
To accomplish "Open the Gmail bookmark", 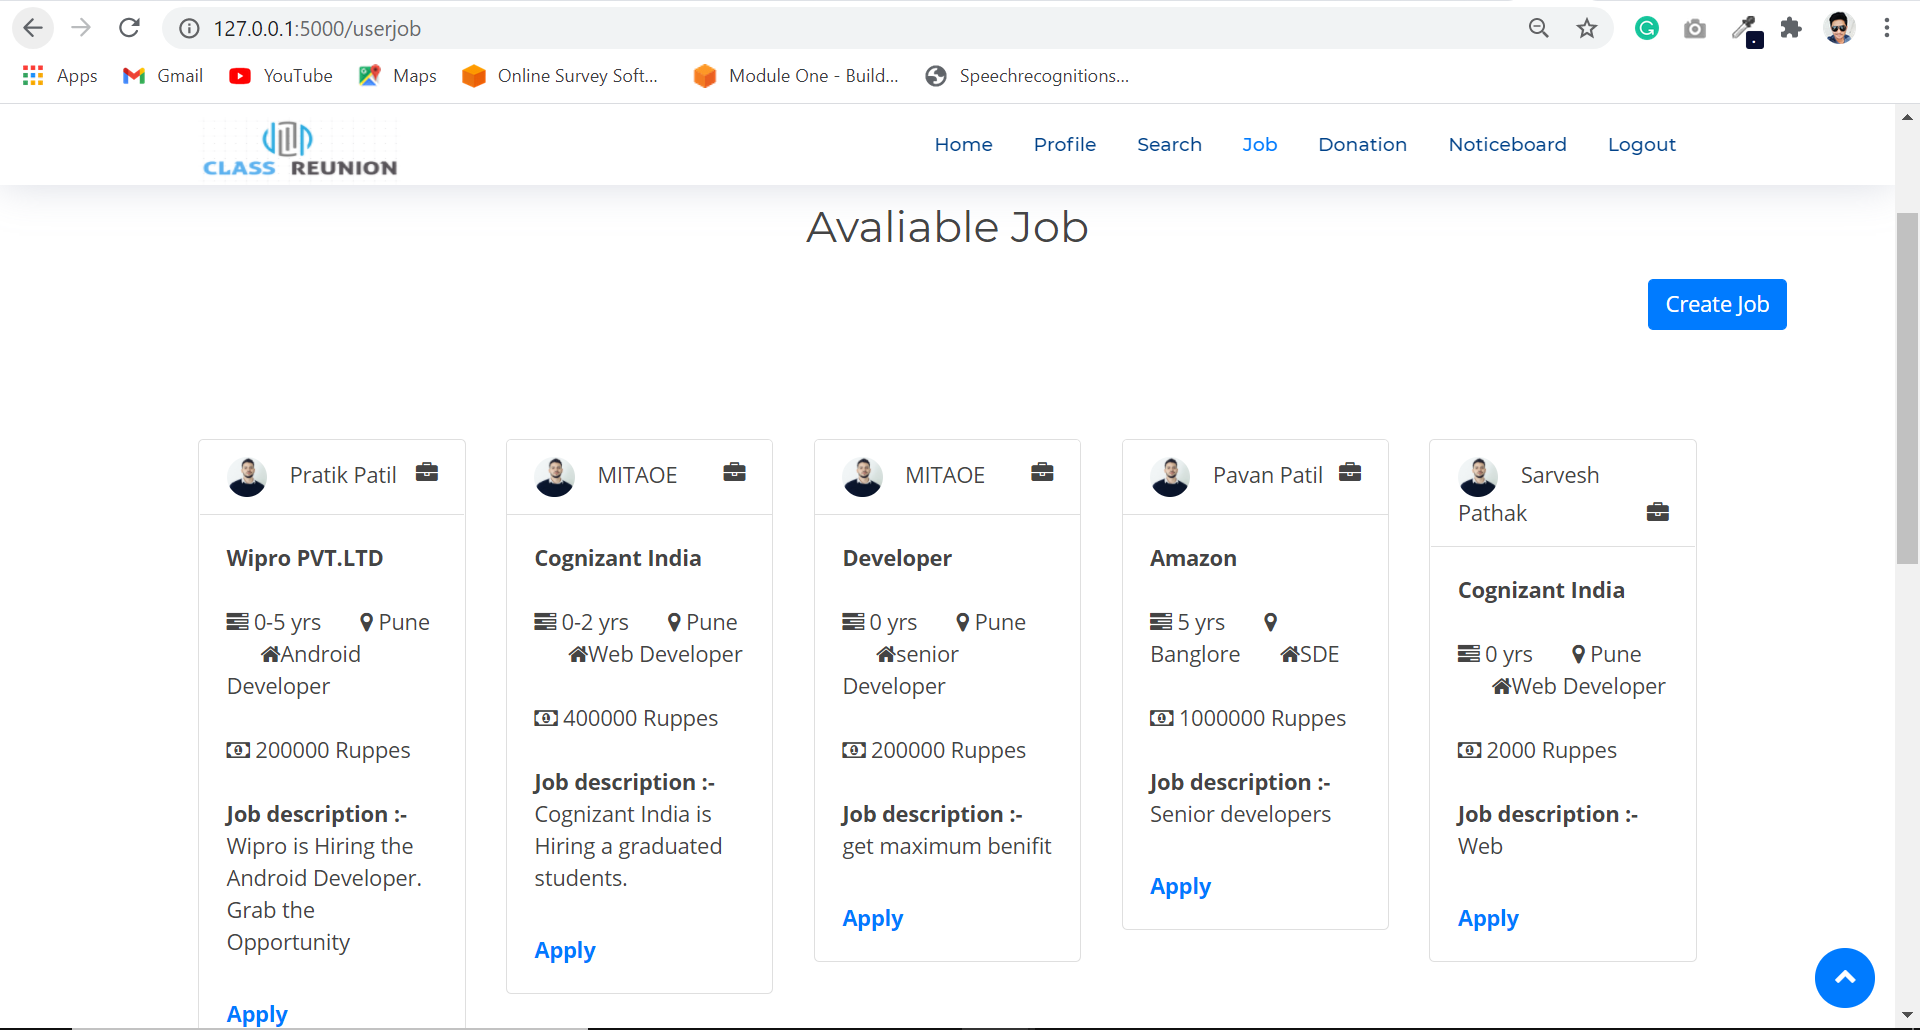I will point(163,76).
